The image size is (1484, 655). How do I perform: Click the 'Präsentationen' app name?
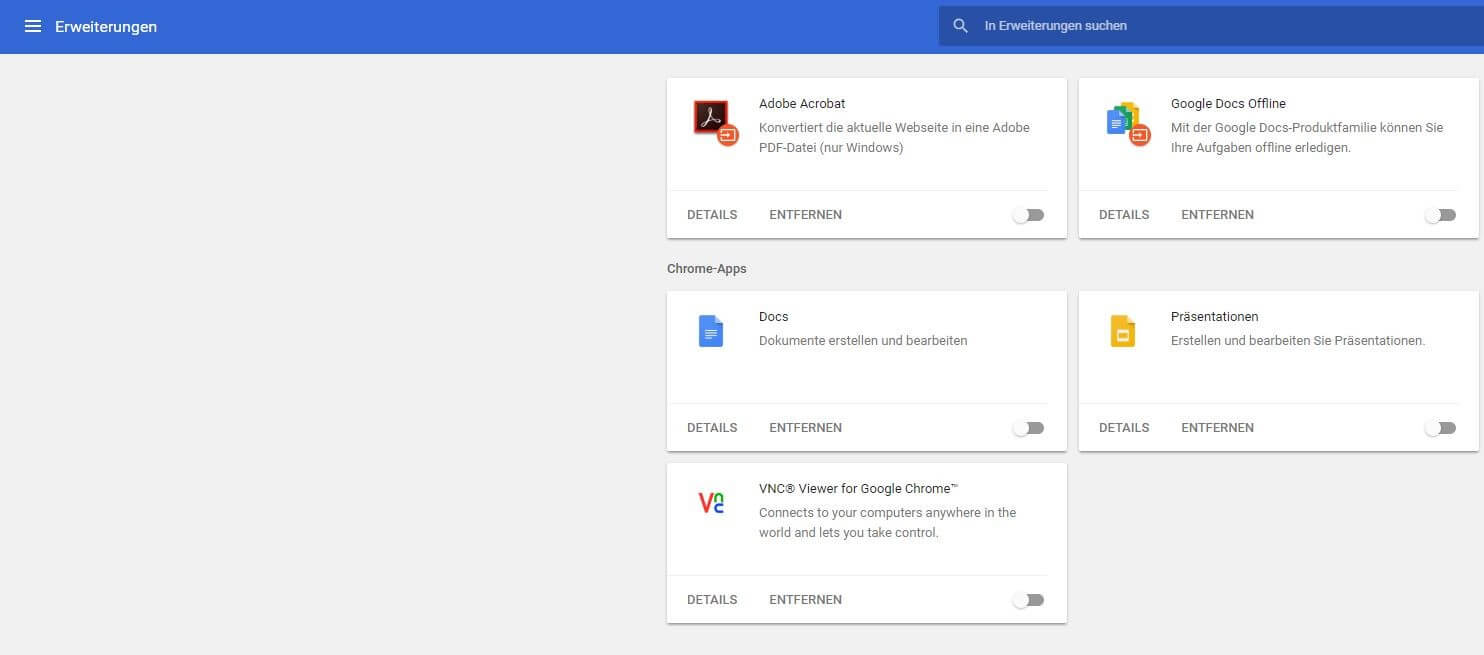pyautogui.click(x=1214, y=317)
